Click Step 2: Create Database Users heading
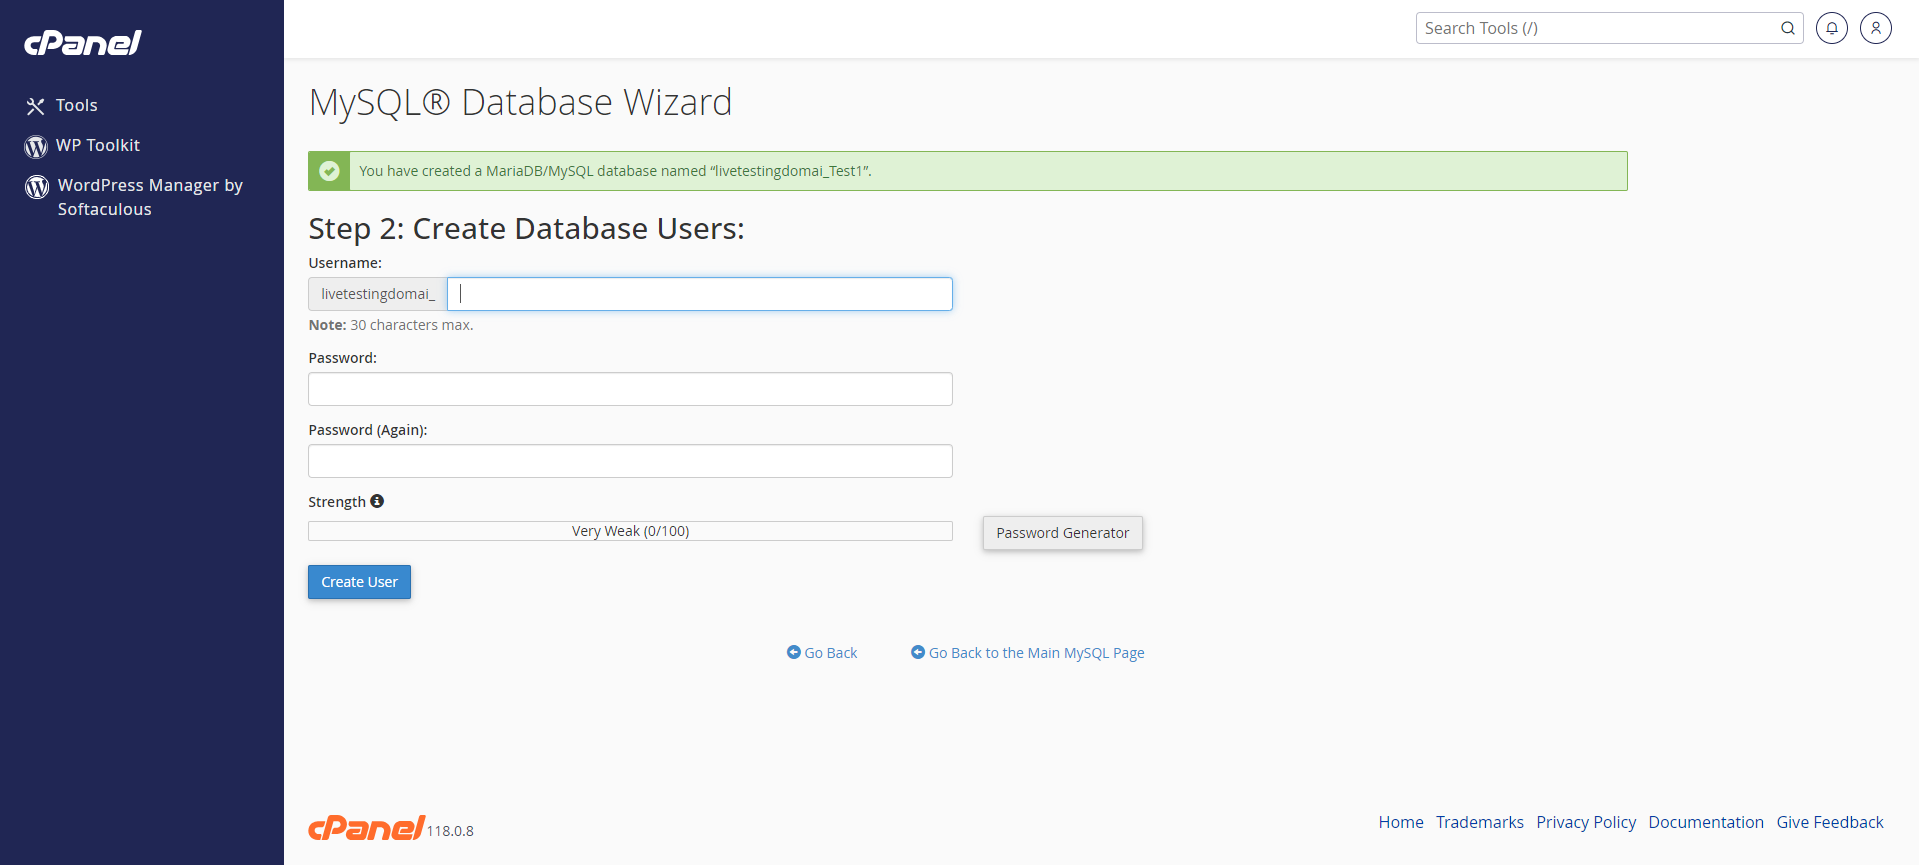Image resolution: width=1919 pixels, height=865 pixels. (x=526, y=229)
